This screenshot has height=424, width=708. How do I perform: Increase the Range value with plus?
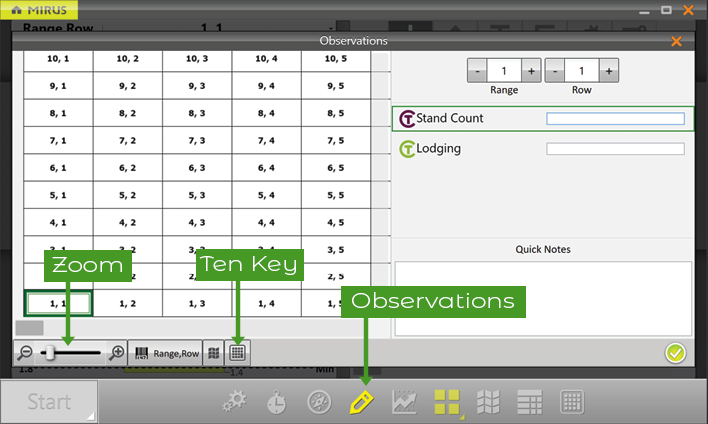pos(531,71)
